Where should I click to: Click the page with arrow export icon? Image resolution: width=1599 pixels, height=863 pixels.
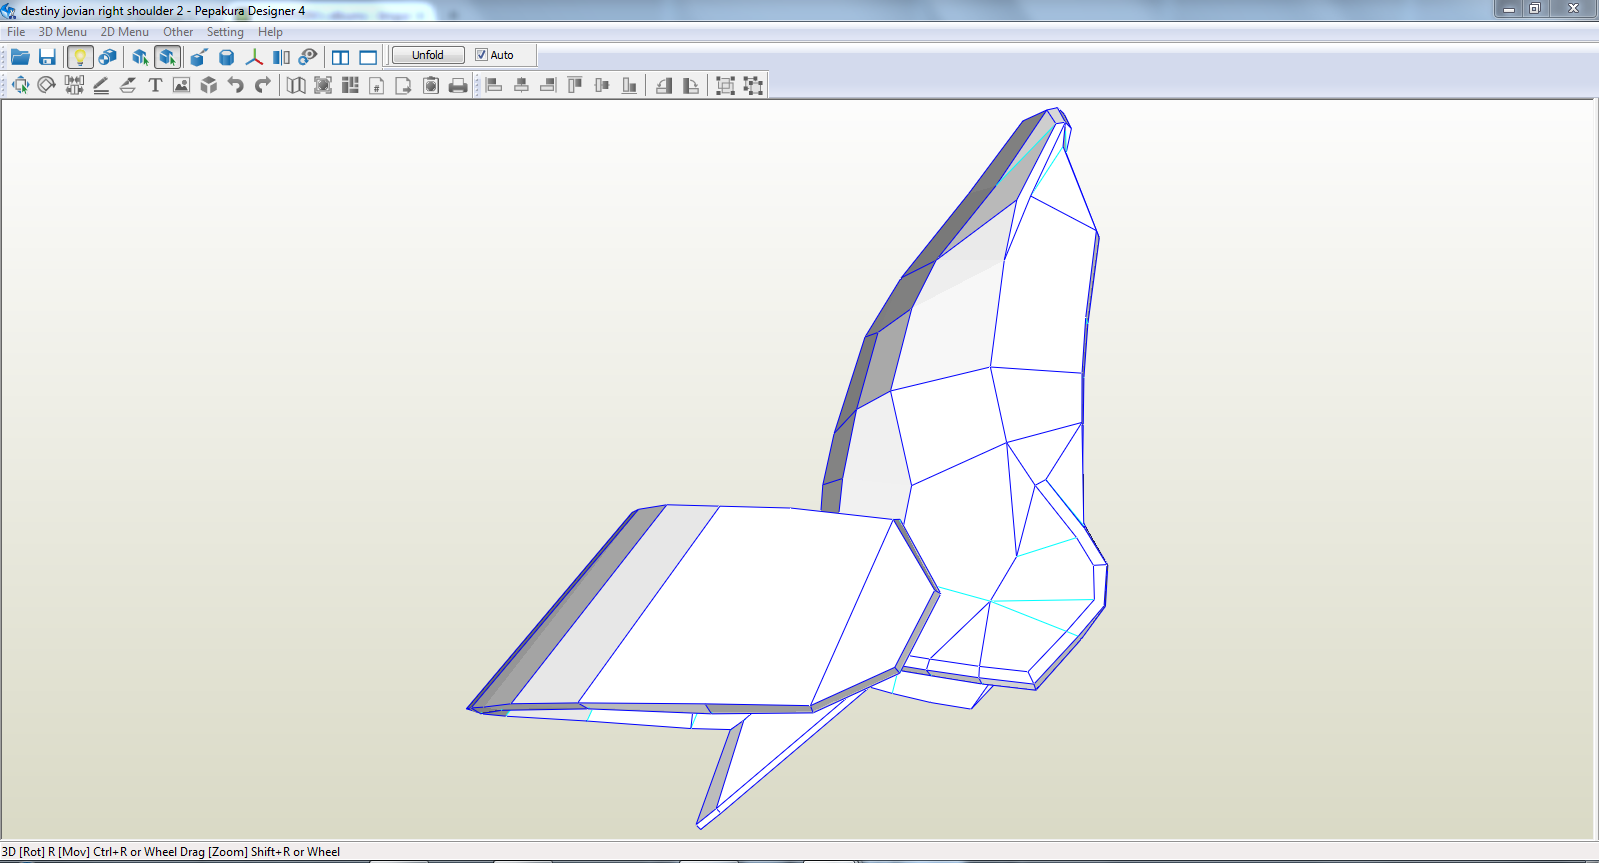point(404,85)
